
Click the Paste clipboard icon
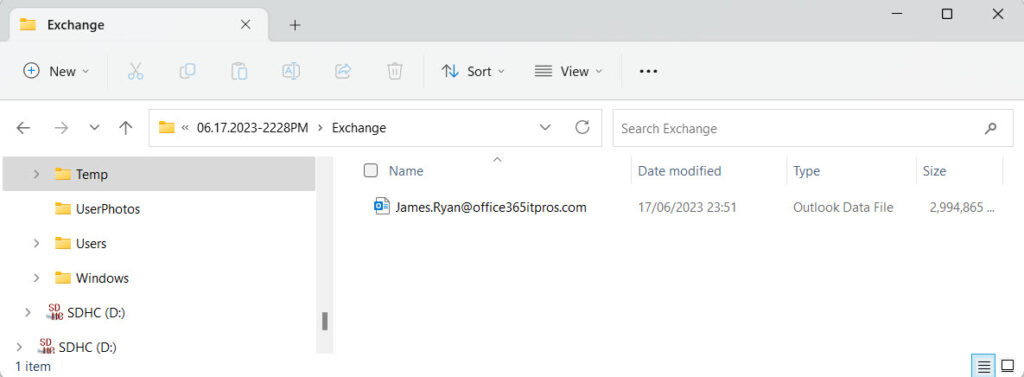click(x=239, y=71)
